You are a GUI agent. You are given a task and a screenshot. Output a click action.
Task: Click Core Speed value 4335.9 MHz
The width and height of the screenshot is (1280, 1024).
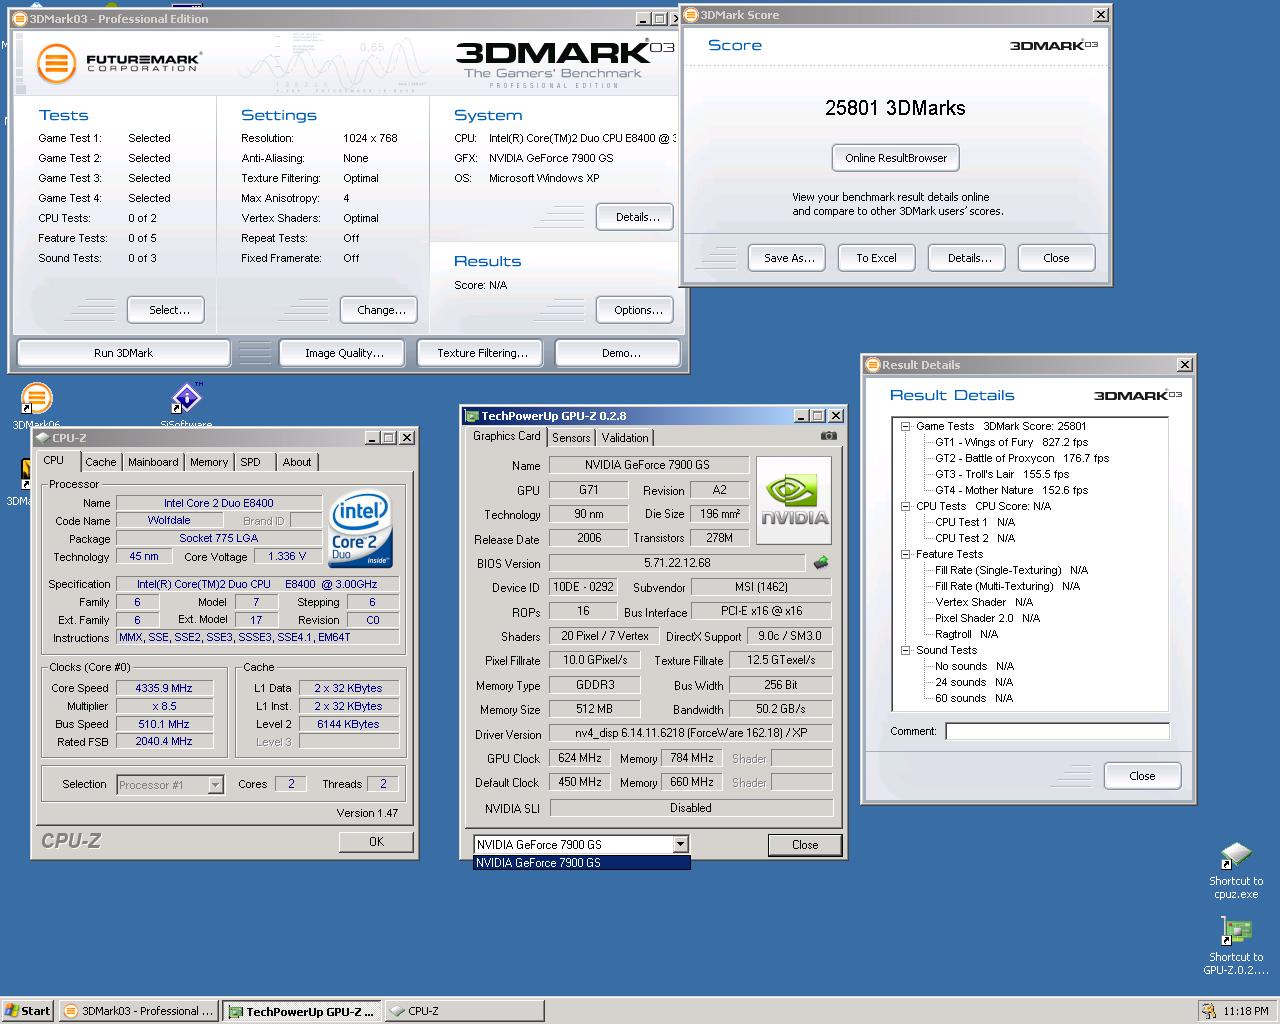pyautogui.click(x=164, y=688)
